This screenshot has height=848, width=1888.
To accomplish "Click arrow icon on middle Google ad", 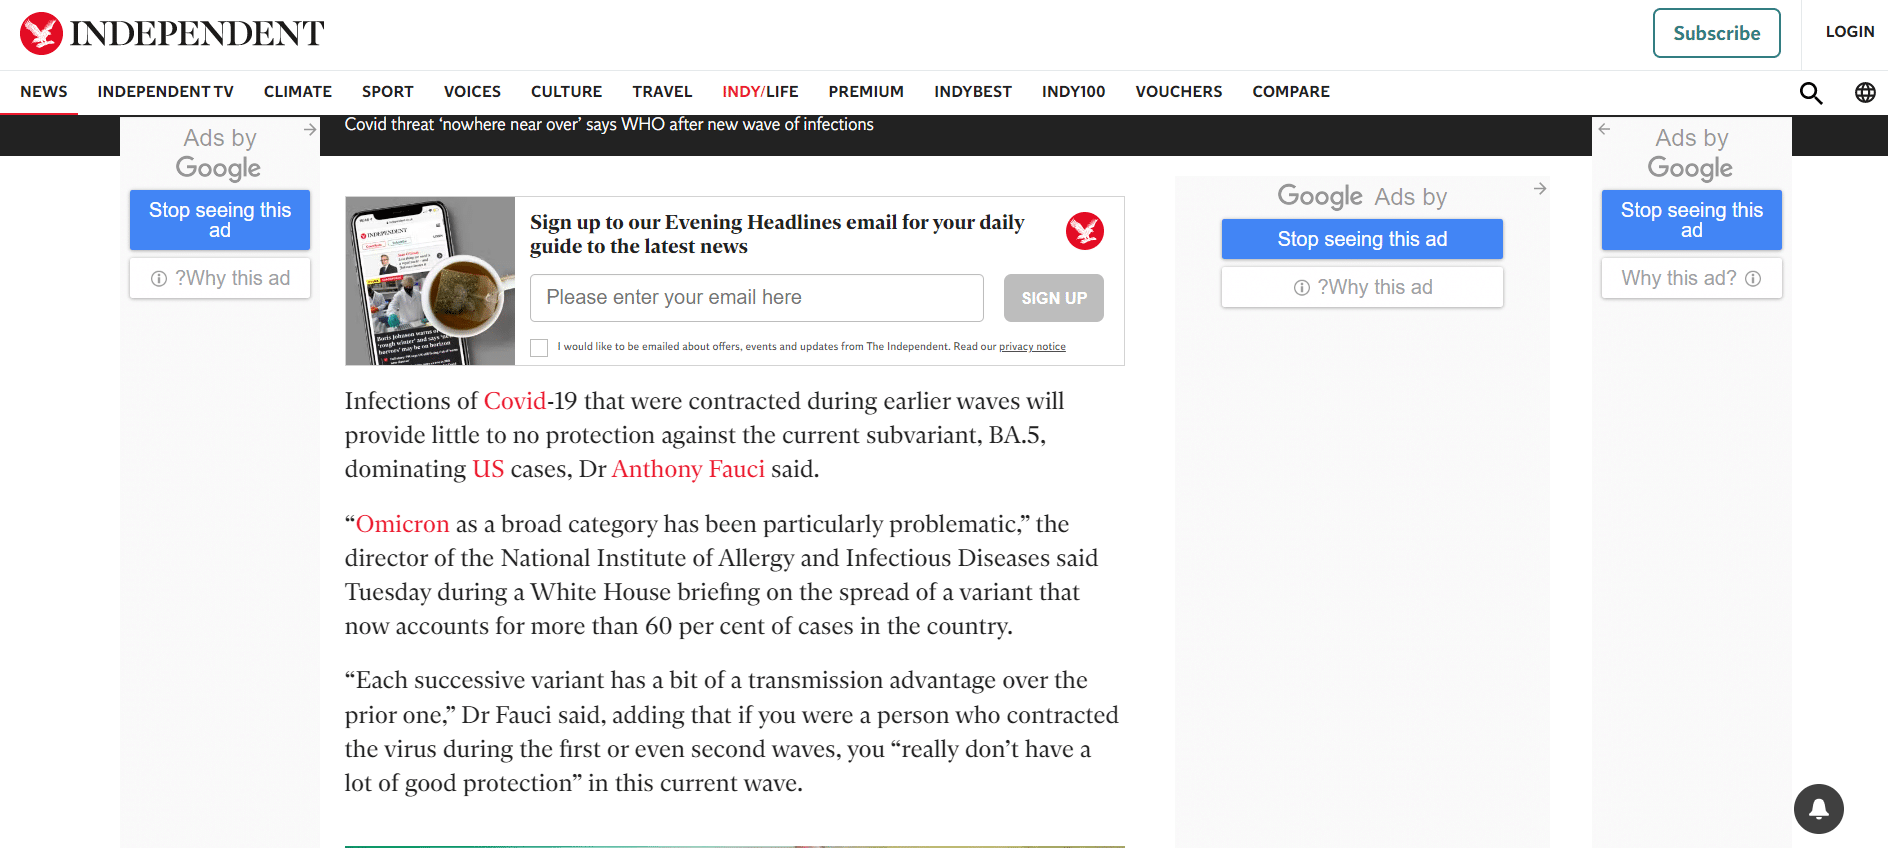I will 1540,189.
